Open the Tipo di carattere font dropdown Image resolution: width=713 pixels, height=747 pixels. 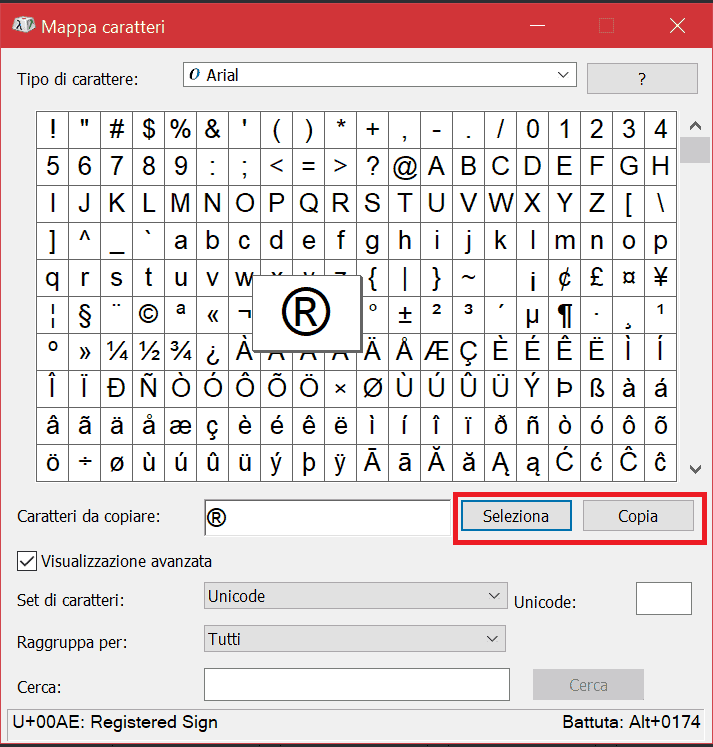[380, 75]
